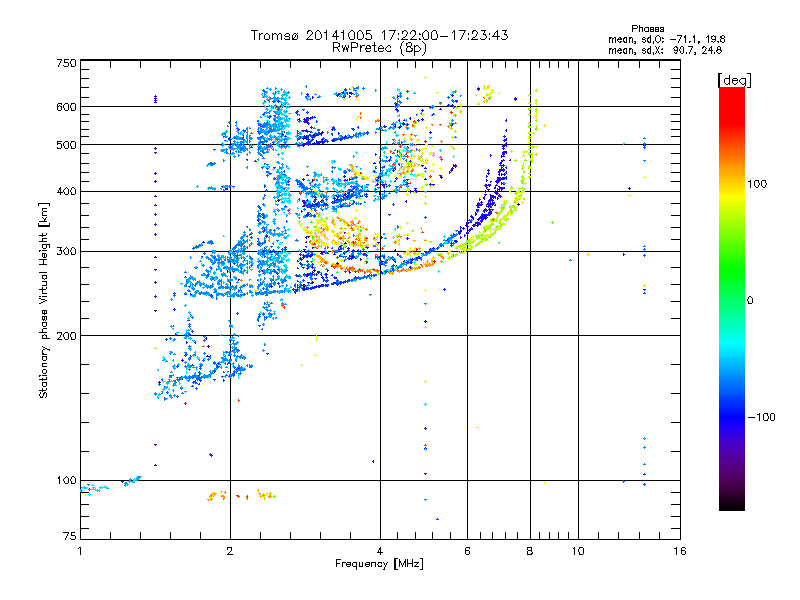
Task: Click the x-axis tick label '8'
Action: pos(530,551)
